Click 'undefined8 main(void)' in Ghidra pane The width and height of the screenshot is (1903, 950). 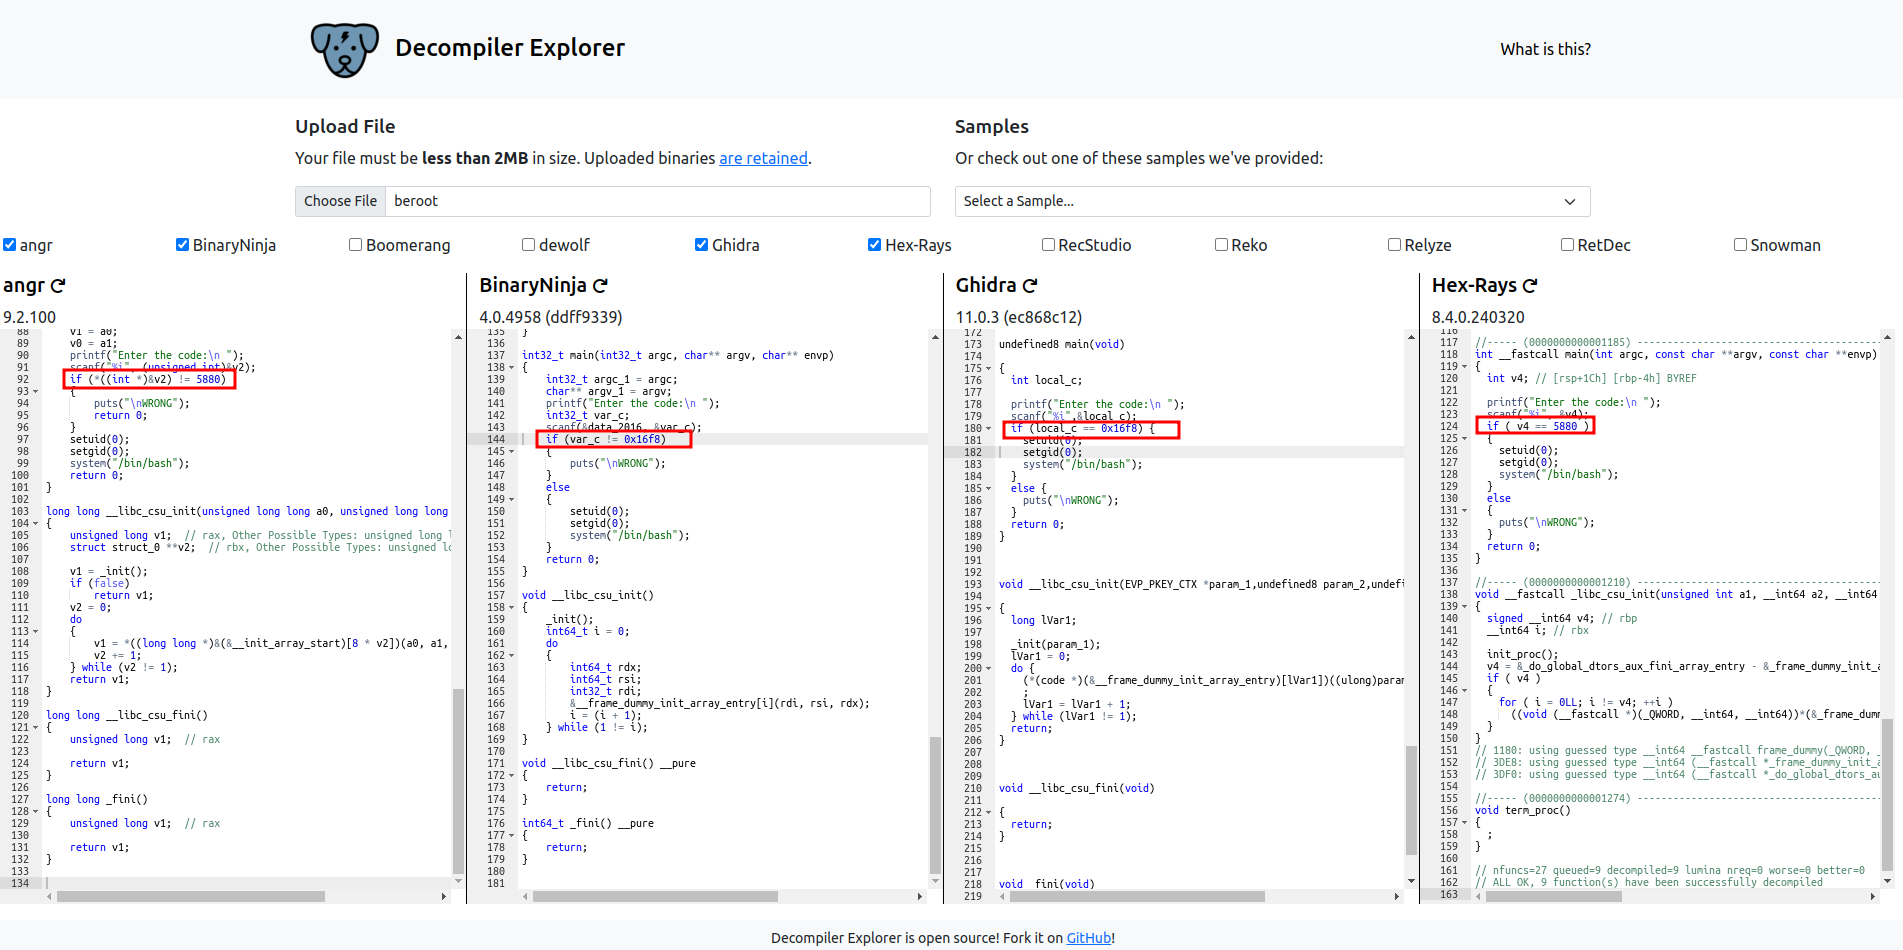[1062, 344]
